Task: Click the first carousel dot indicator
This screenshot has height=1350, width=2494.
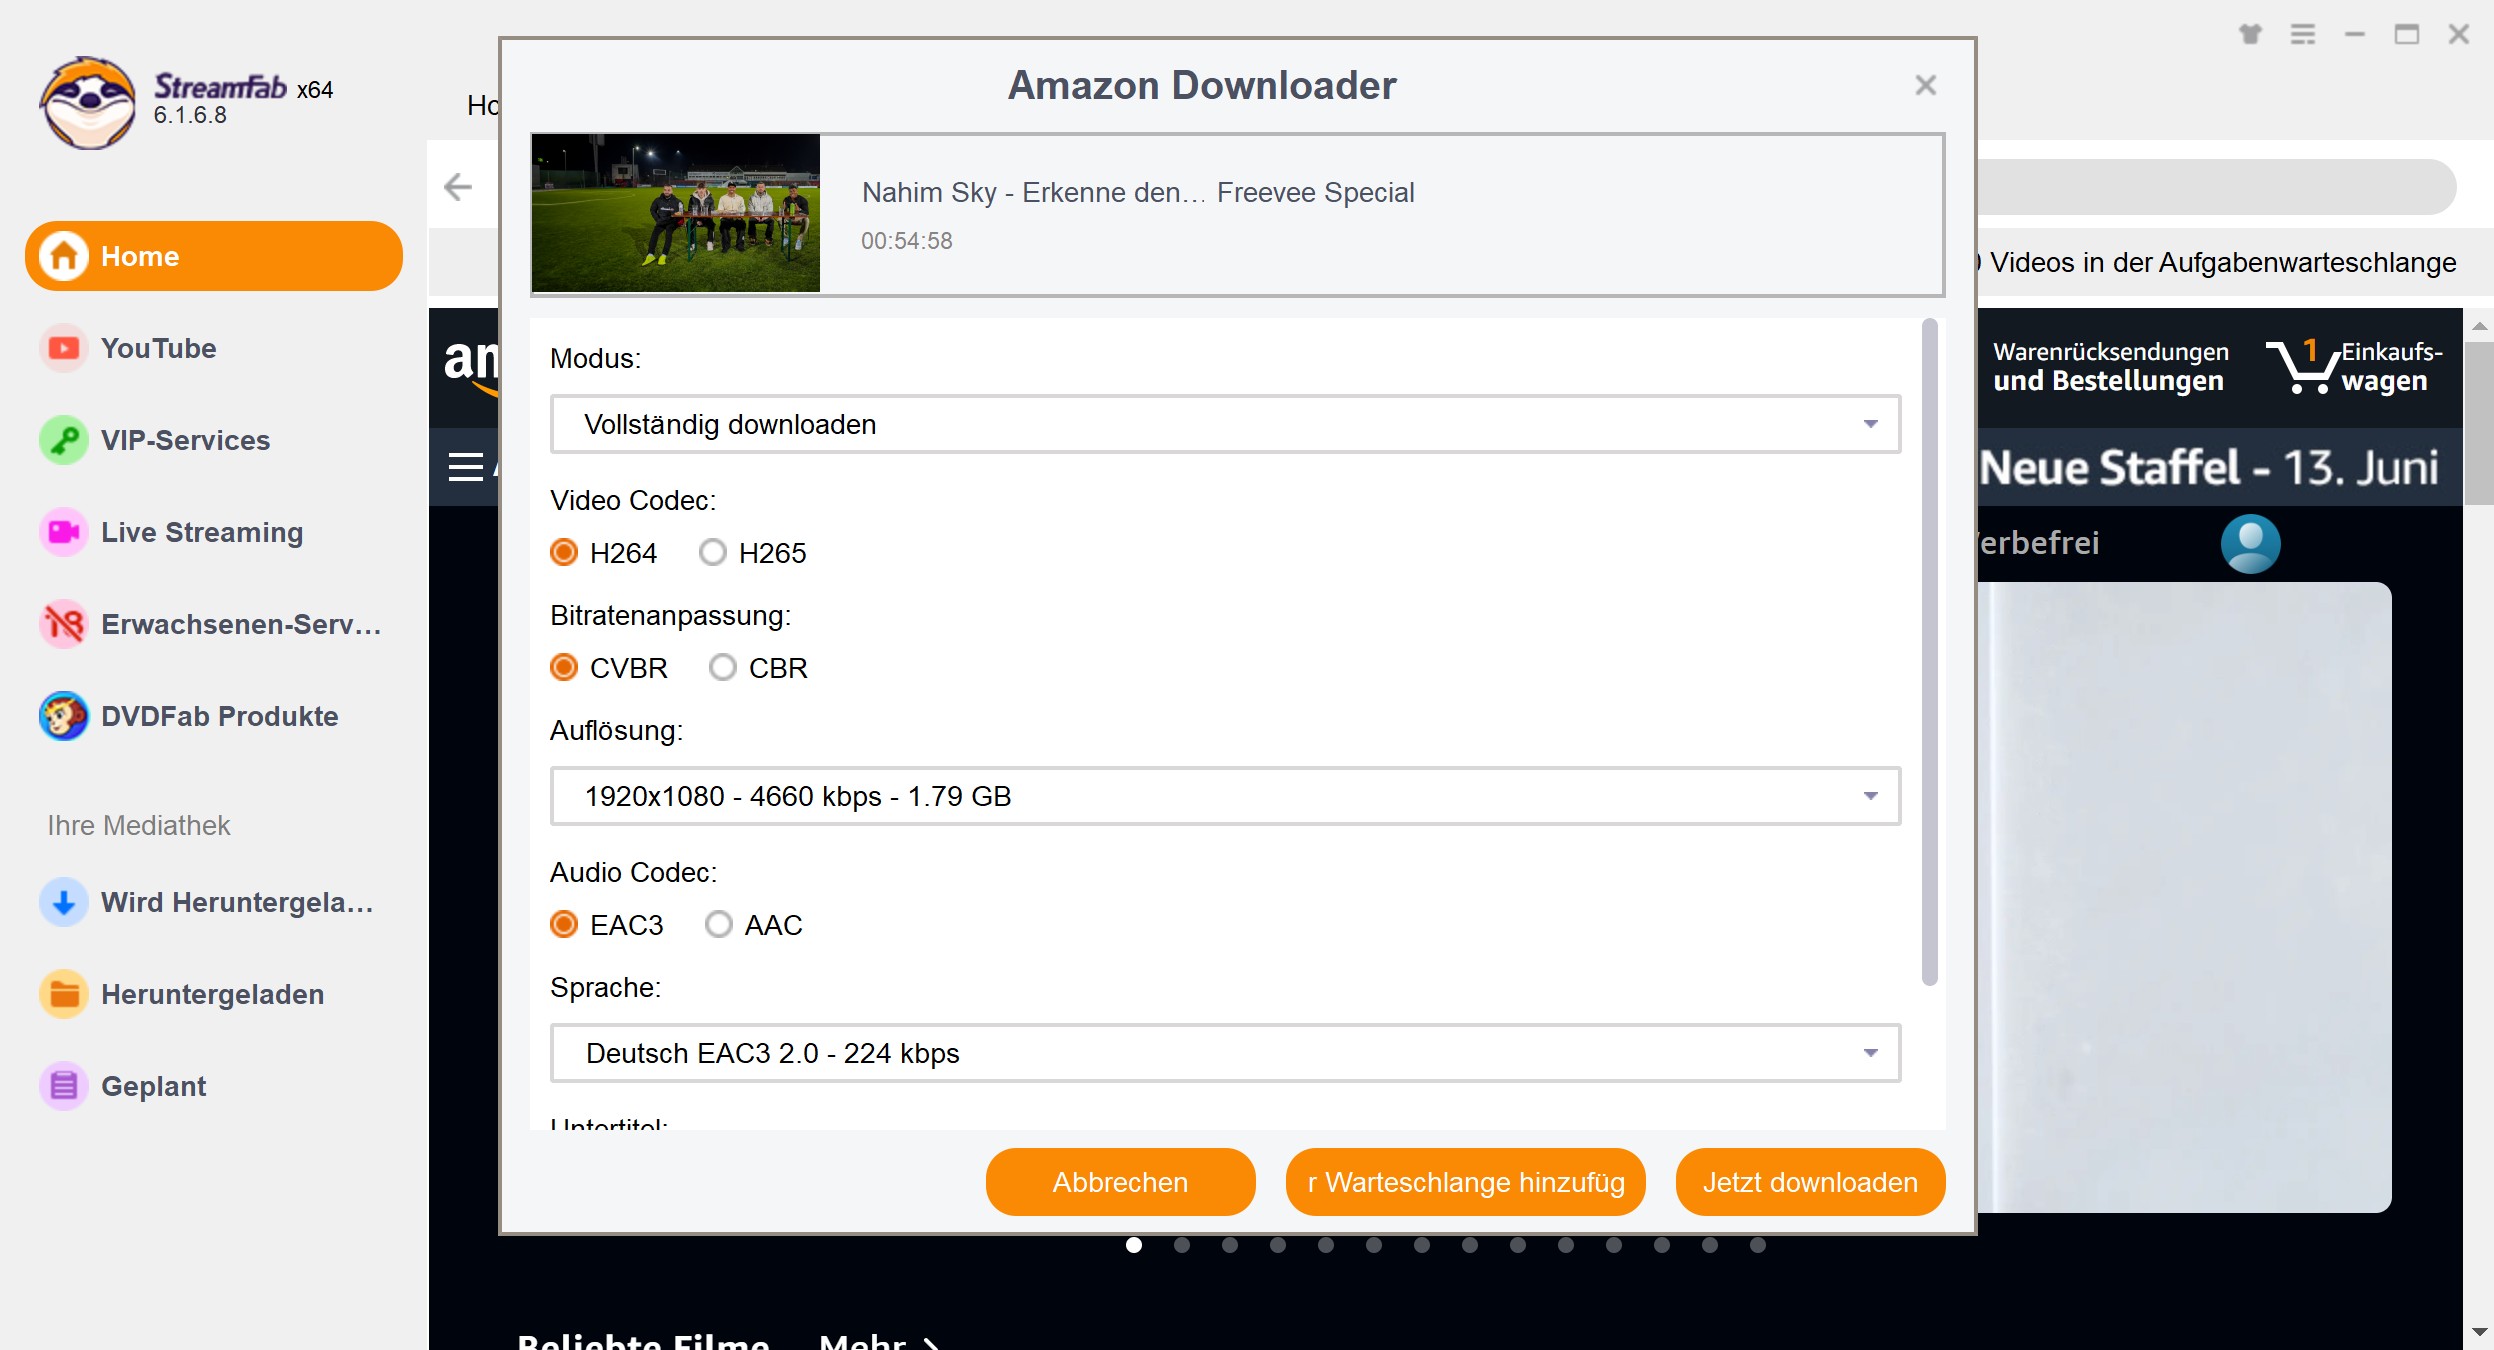Action: point(1134,1245)
